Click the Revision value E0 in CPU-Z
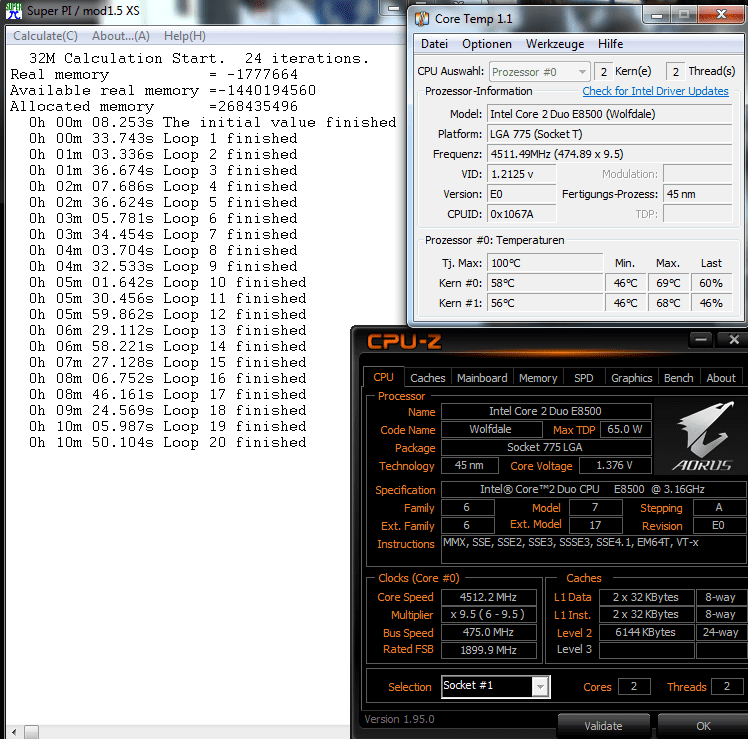 [x=718, y=525]
